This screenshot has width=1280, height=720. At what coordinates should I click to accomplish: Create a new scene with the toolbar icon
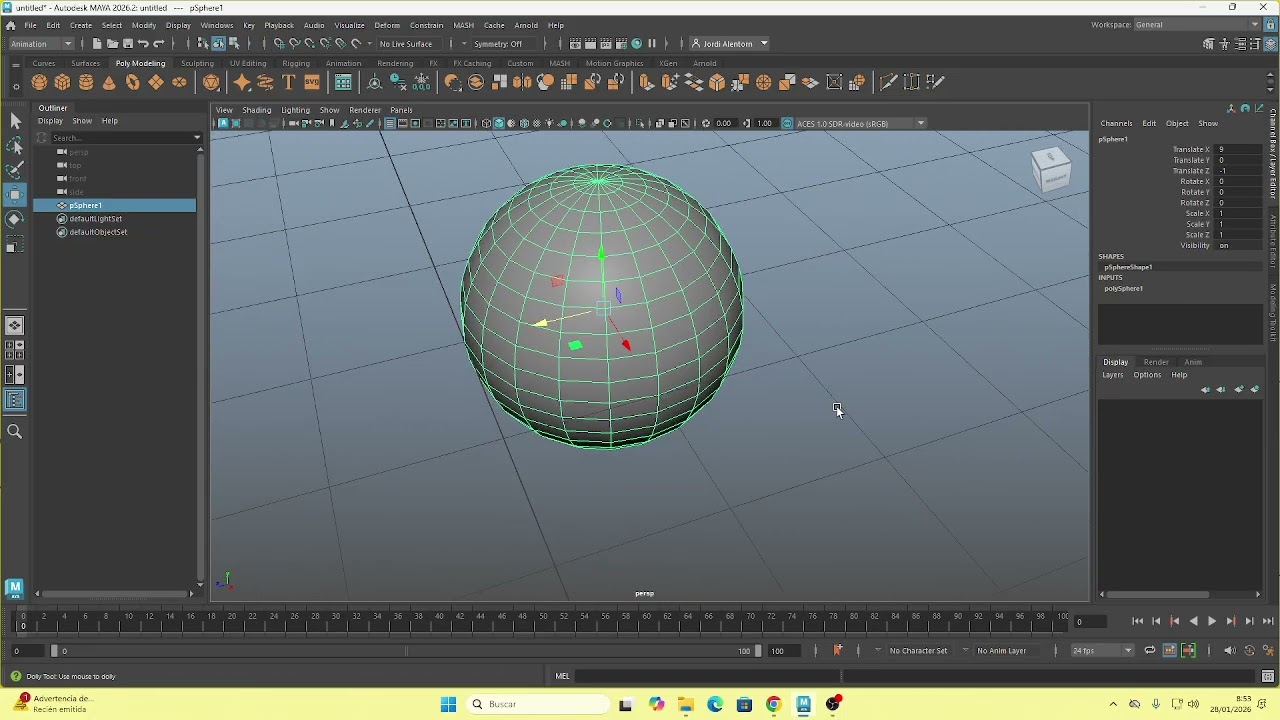[97, 44]
